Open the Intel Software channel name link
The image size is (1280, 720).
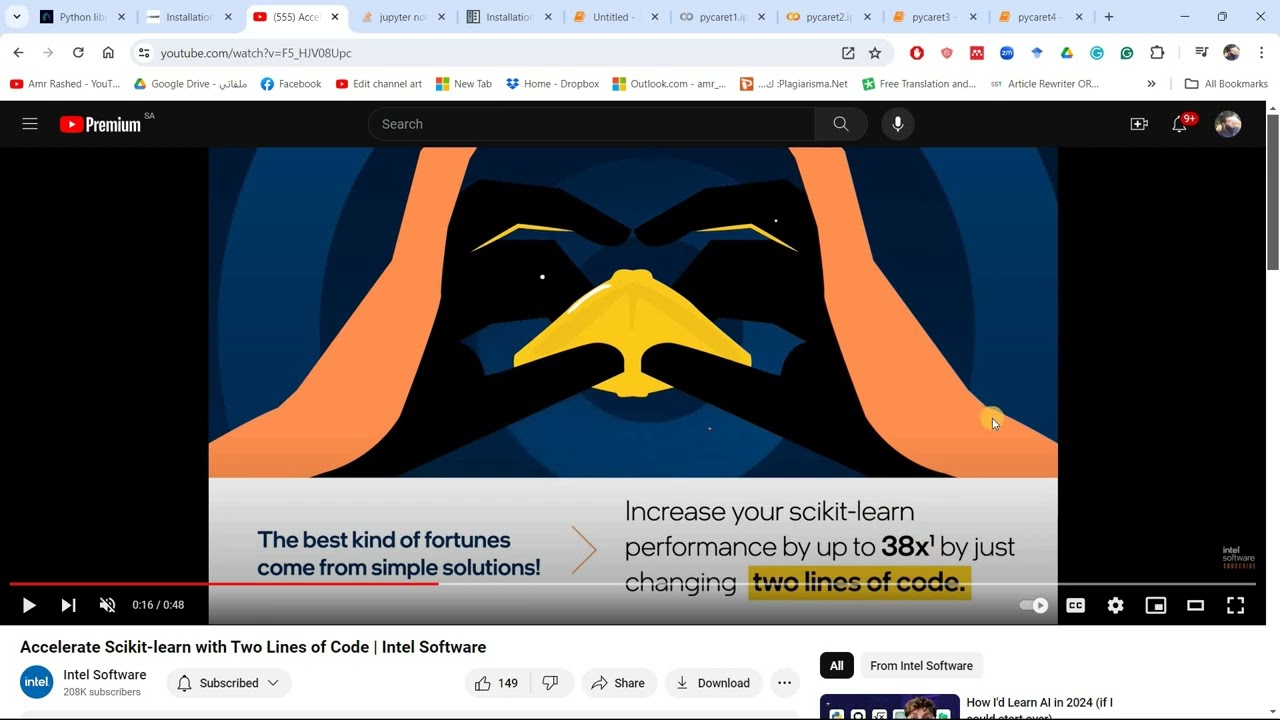(x=105, y=675)
